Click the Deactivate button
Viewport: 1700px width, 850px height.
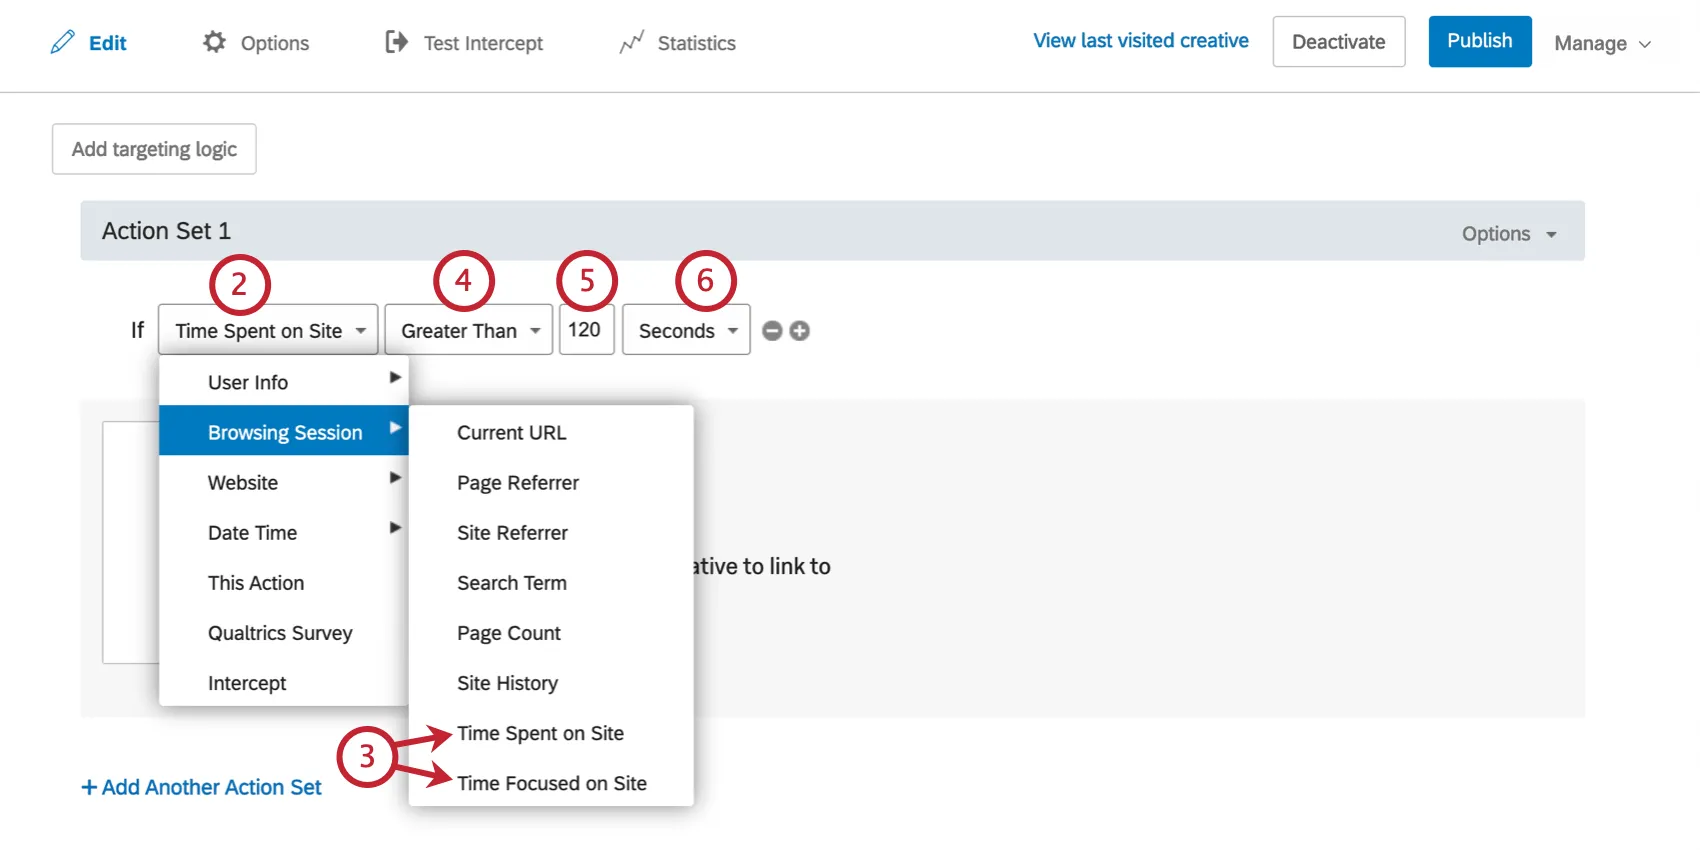(x=1338, y=42)
